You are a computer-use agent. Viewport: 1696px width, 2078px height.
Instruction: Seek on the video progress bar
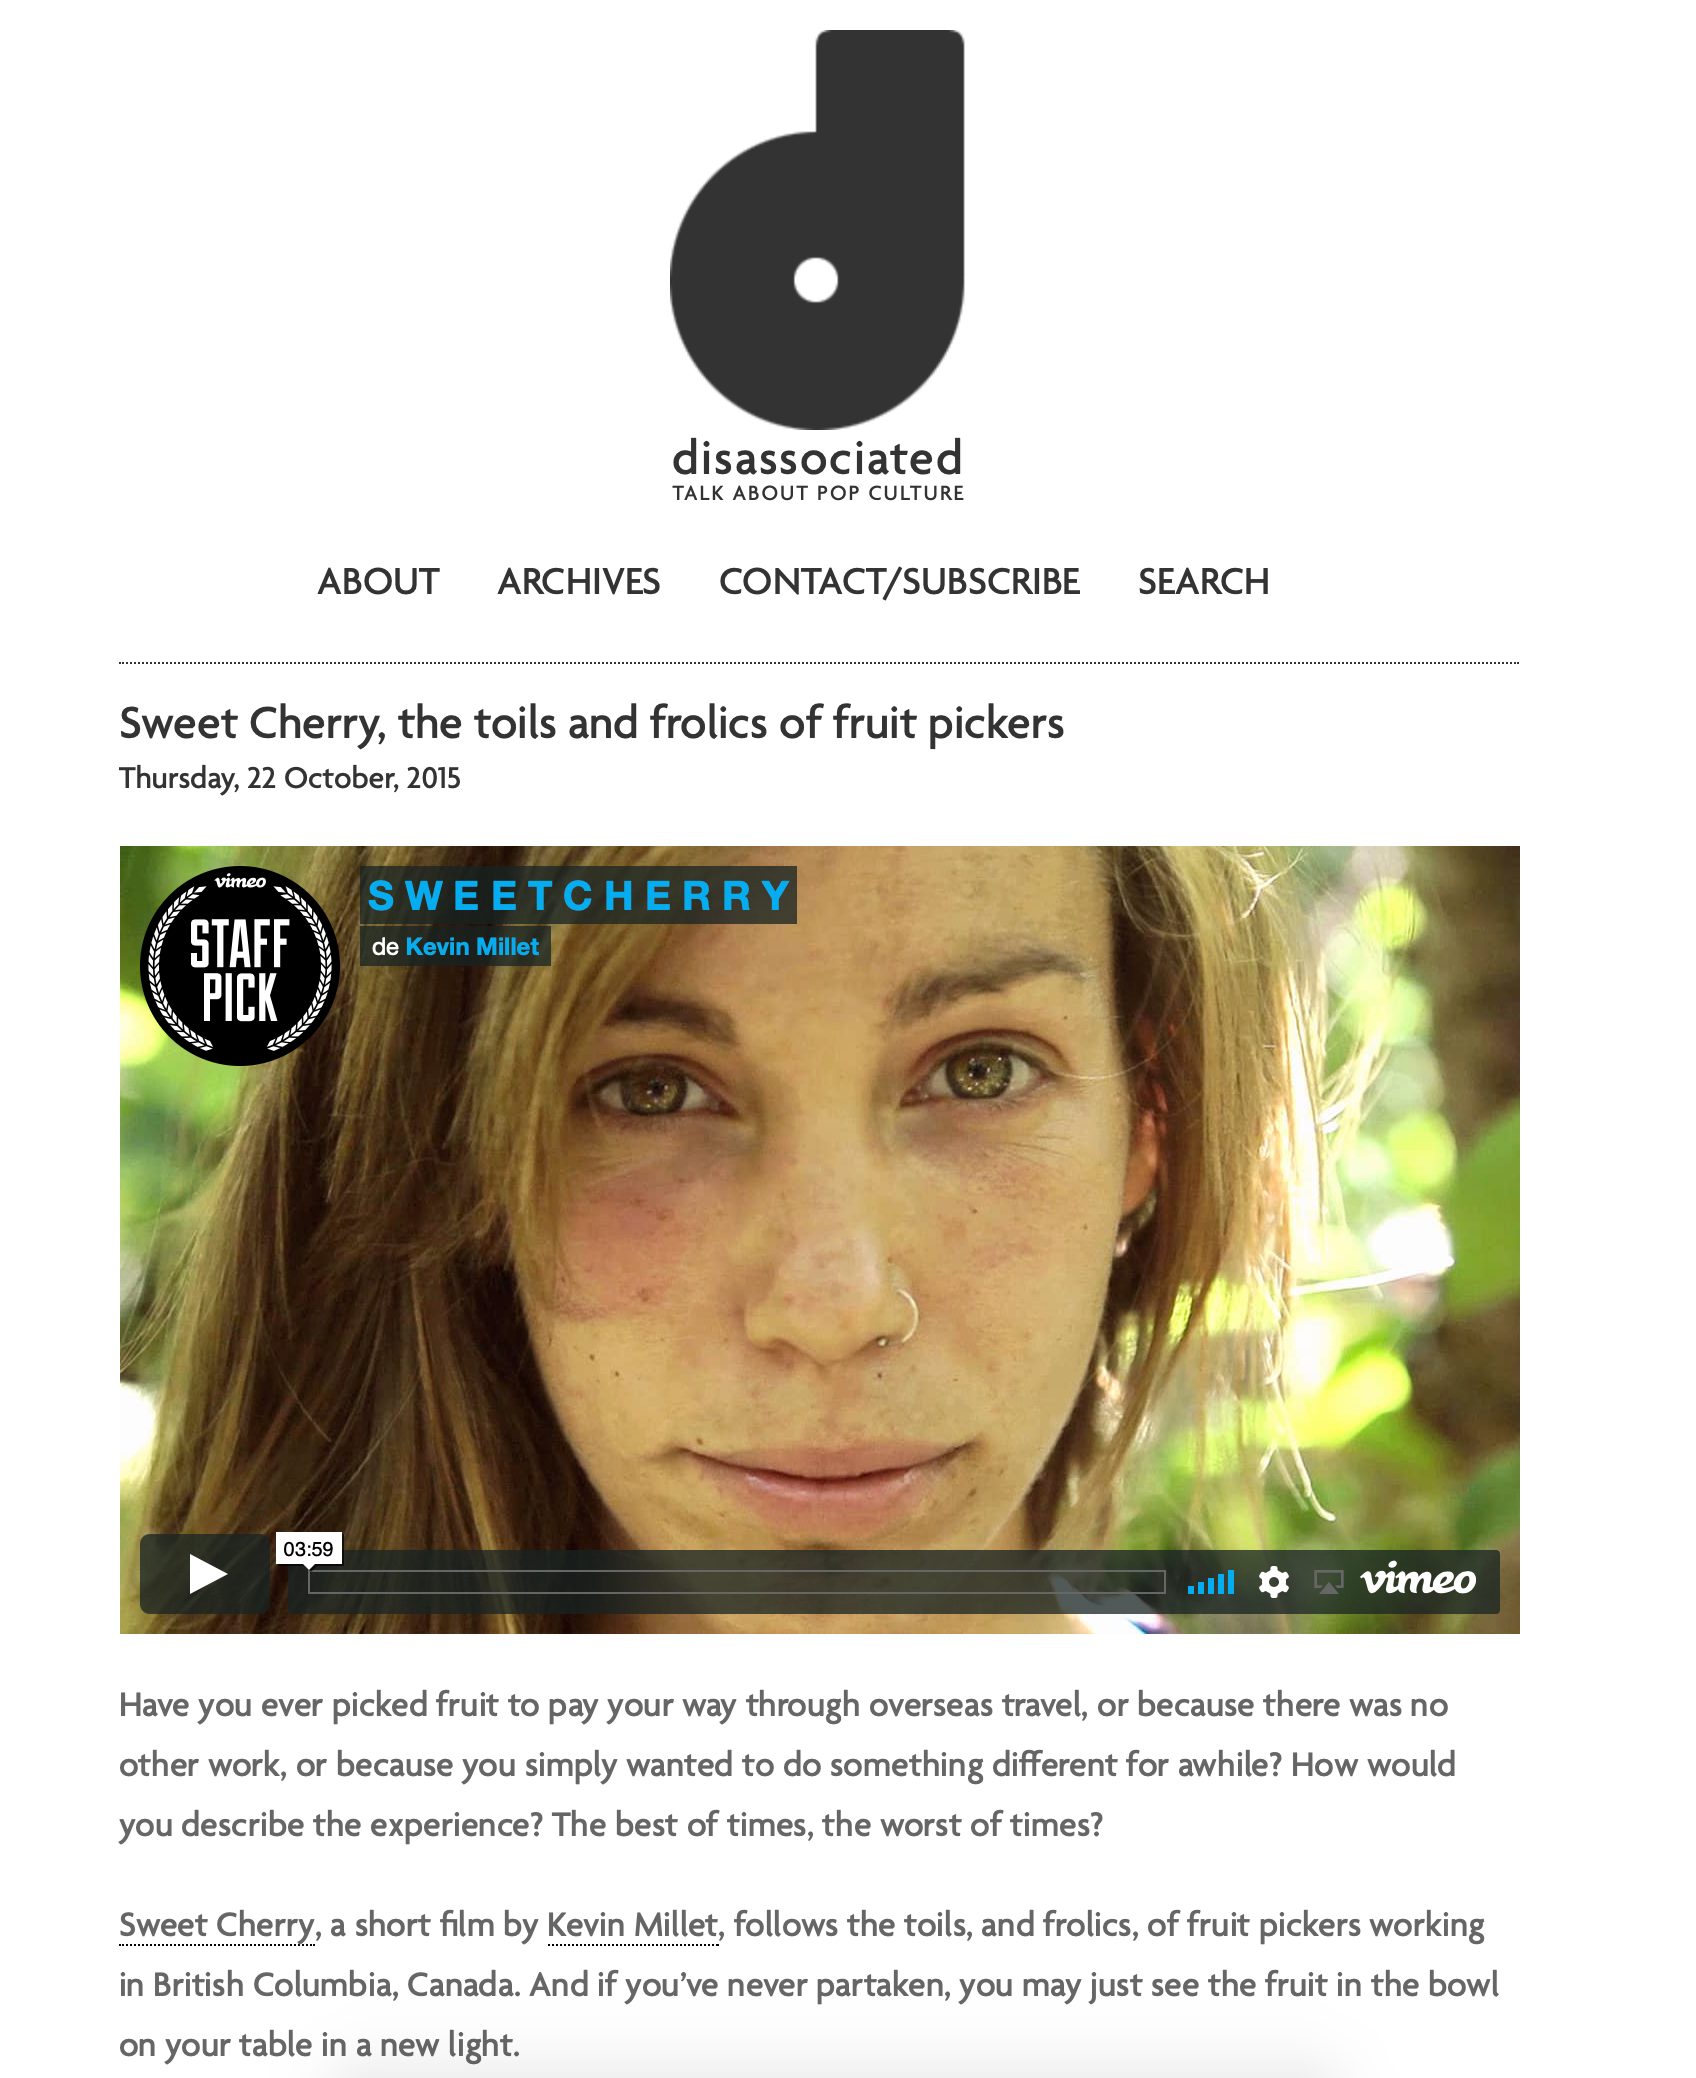coord(736,1582)
